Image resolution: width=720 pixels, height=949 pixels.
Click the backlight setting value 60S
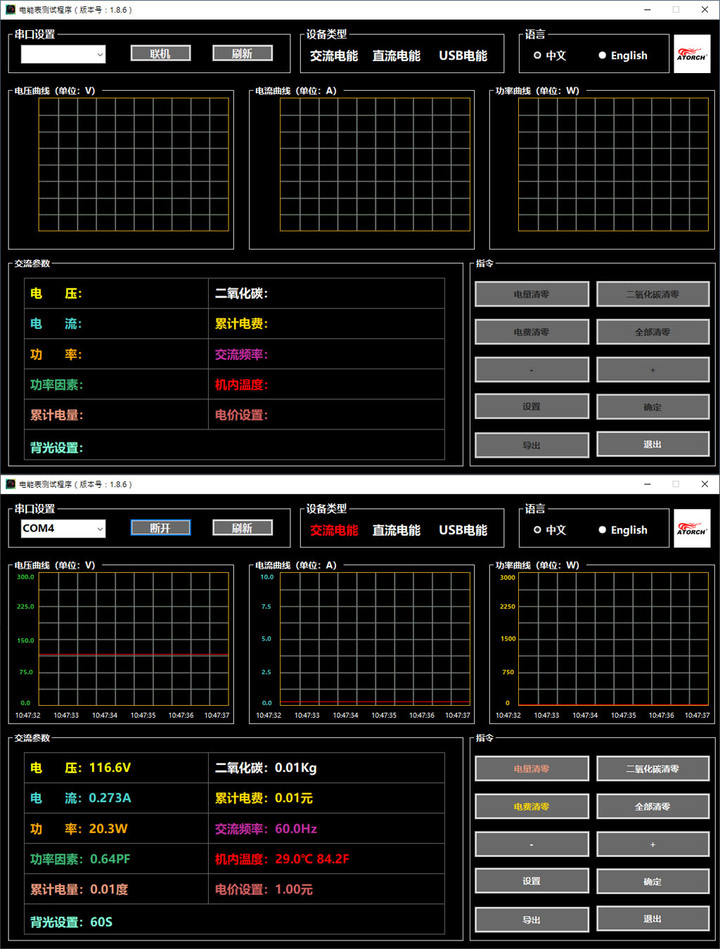click(x=101, y=922)
